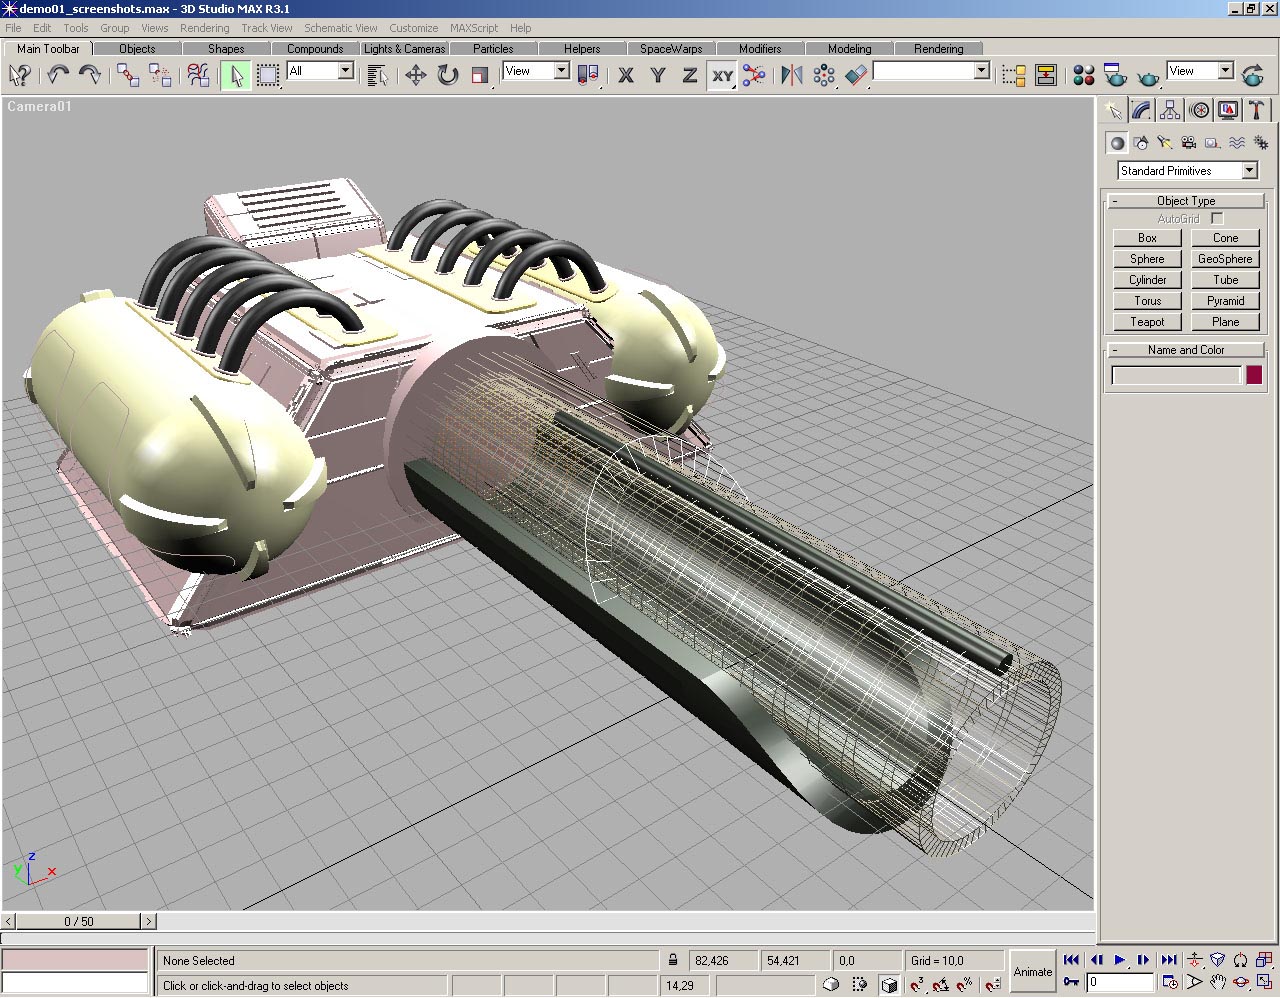Open the Rendering menu
Viewport: 1280px width, 998px height.
click(x=204, y=28)
